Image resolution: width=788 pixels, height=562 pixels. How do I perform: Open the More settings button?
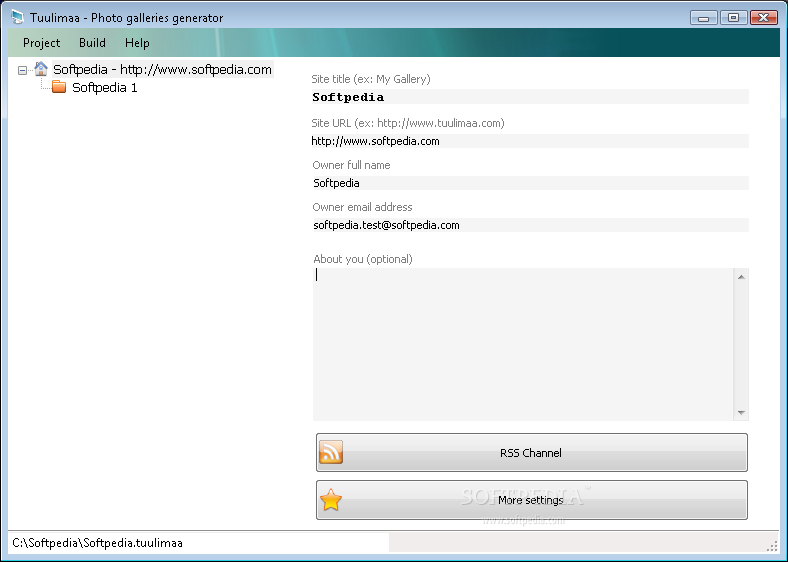point(532,500)
